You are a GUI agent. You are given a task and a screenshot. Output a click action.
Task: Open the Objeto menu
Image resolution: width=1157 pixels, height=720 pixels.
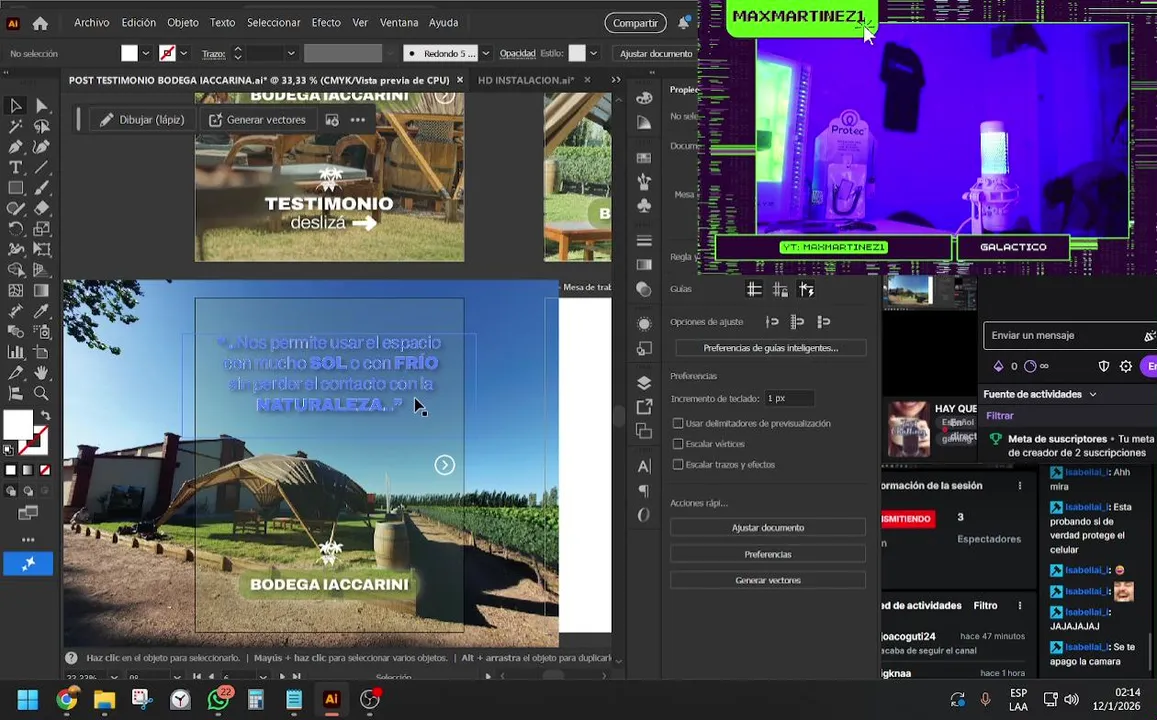[x=182, y=23]
